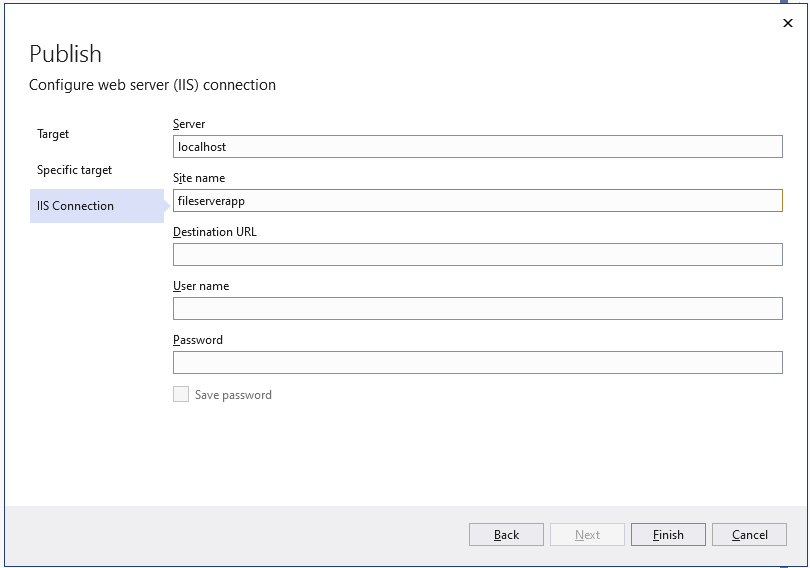810x568 pixels.
Task: Focus the Server field containing localhost
Action: (477, 147)
